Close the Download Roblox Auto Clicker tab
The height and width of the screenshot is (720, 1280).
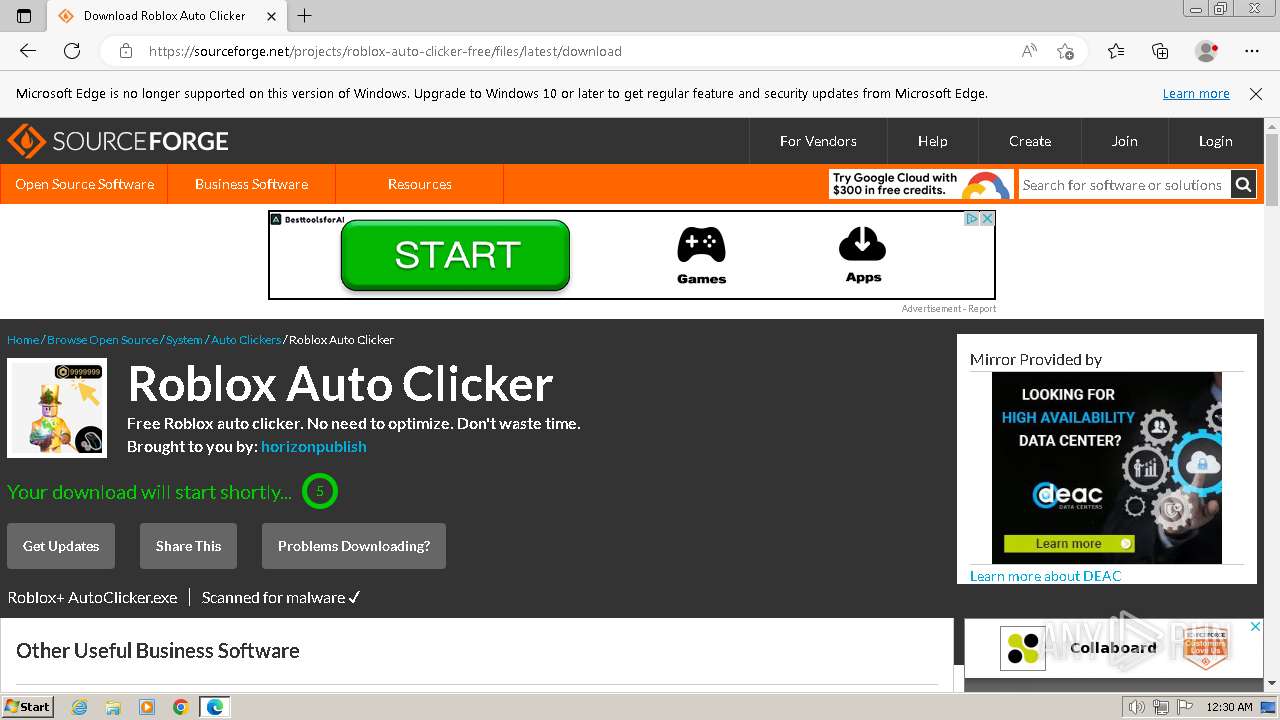tap(272, 16)
